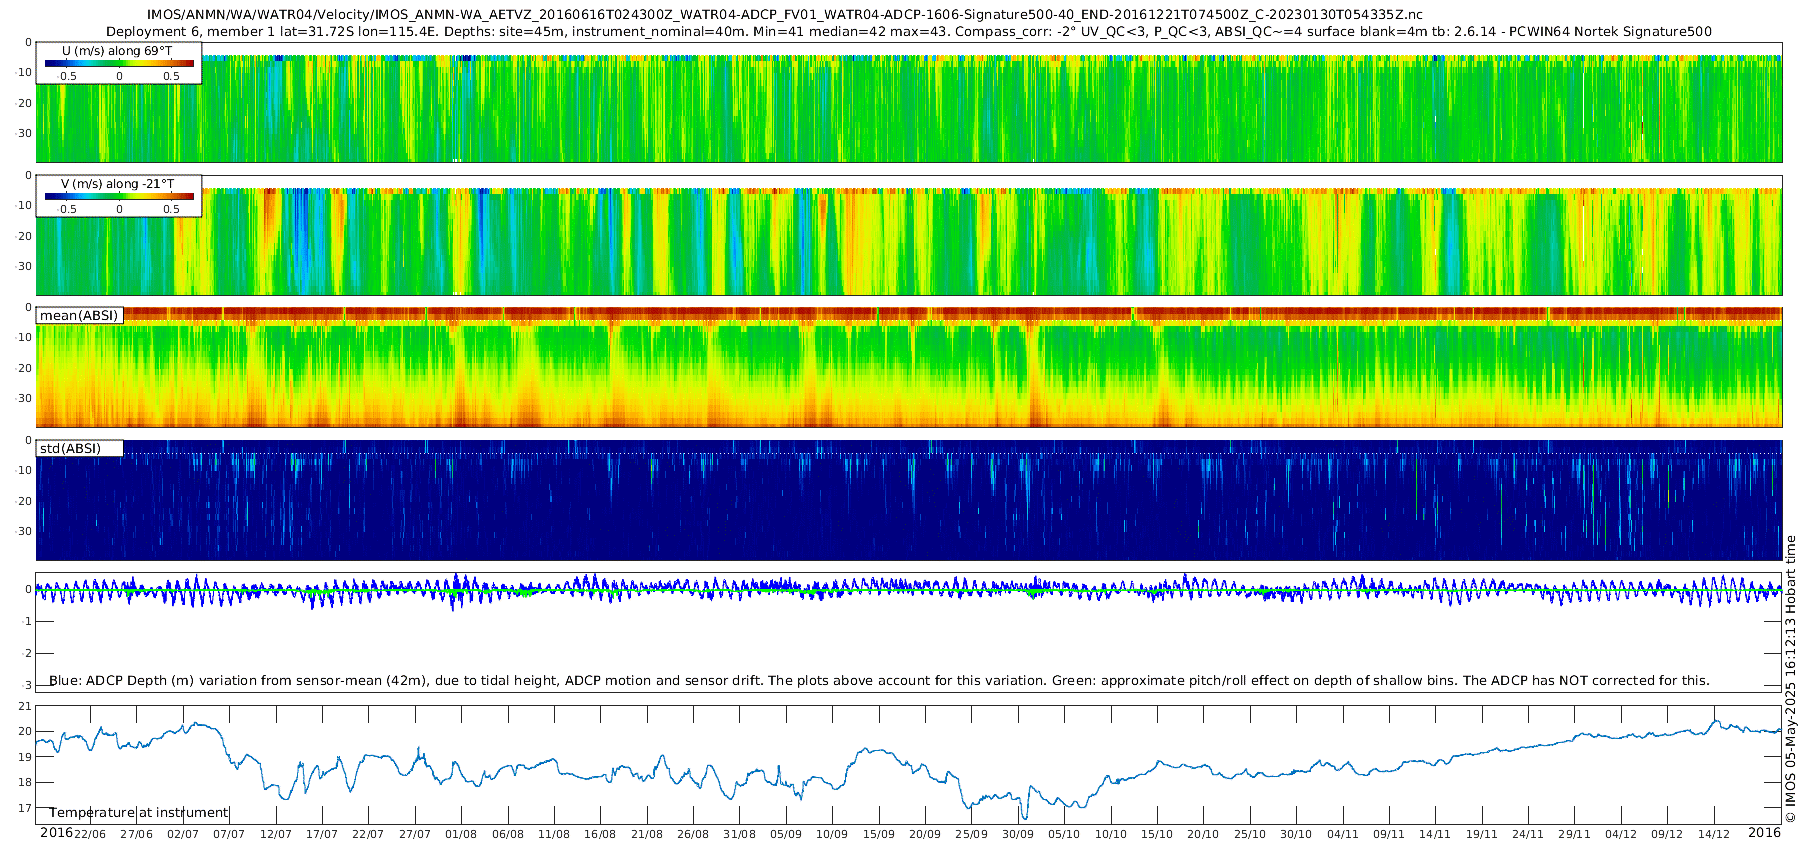The image size is (1800, 850).
Task: Click the 'Temperature at instrument' label
Action: 139,813
